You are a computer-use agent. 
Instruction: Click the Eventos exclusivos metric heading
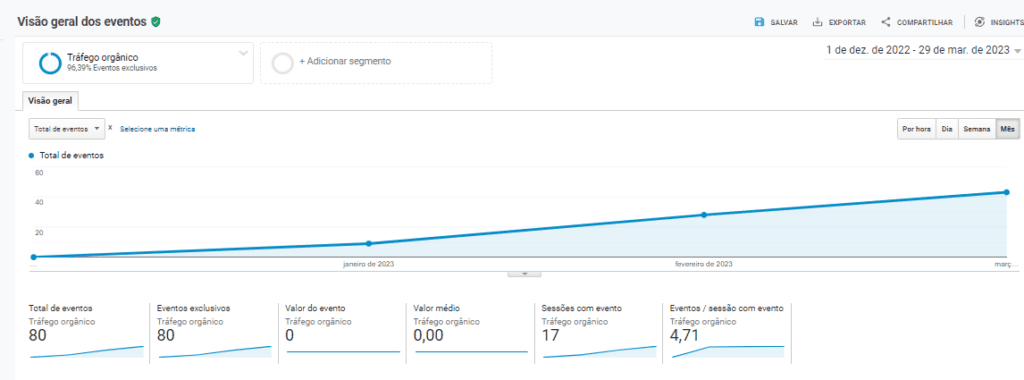193,308
